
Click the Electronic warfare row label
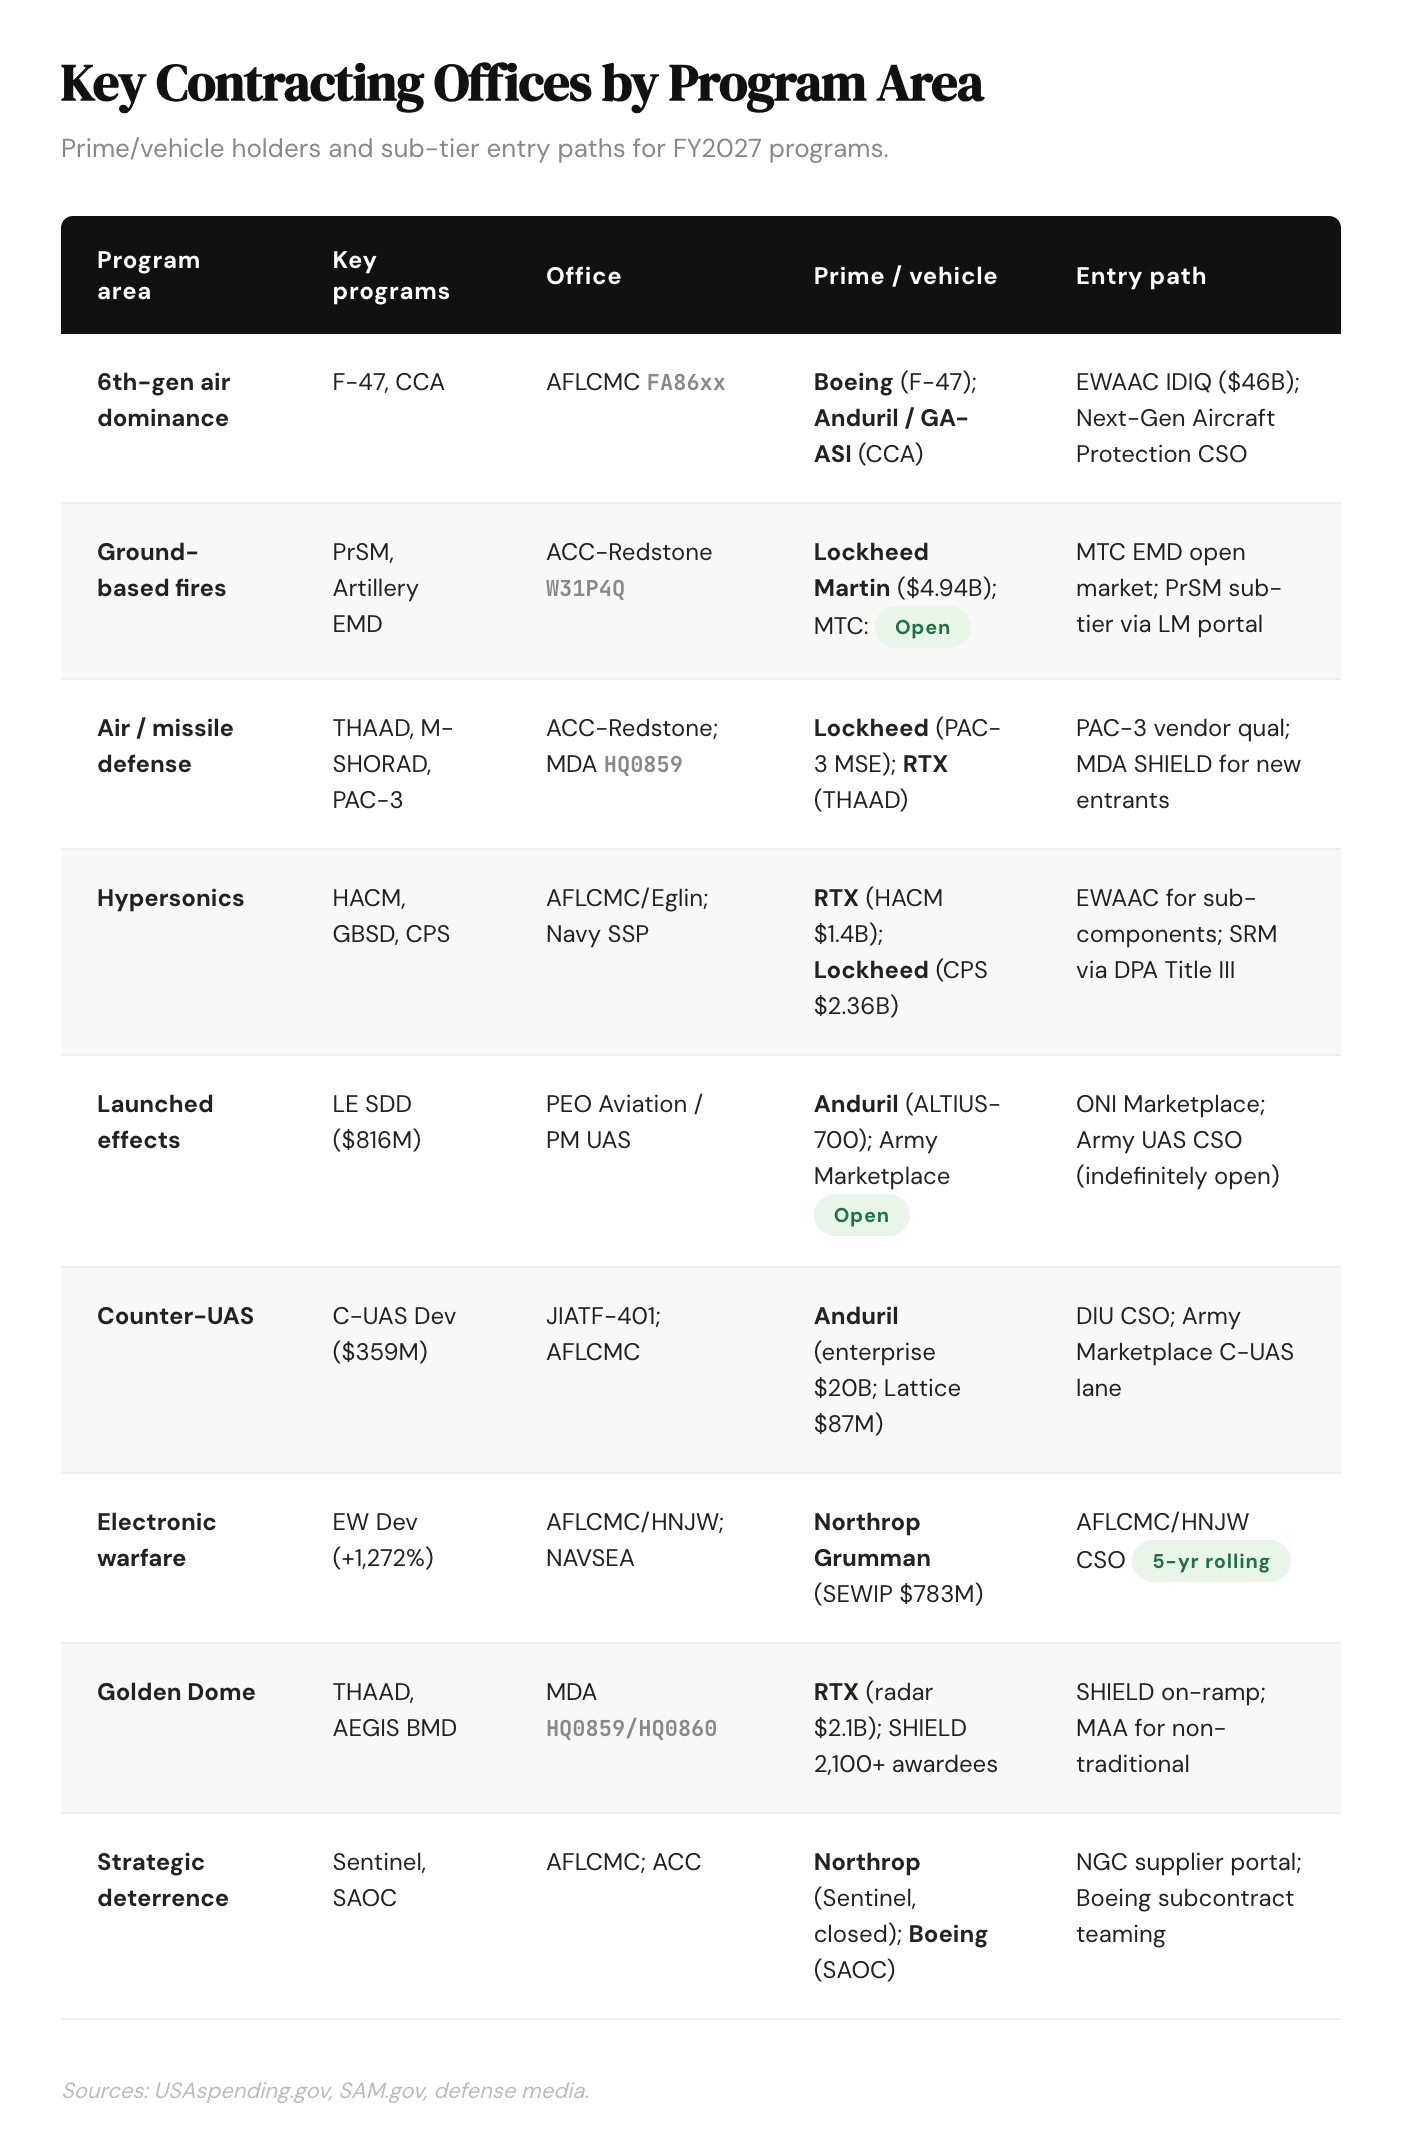click(156, 1540)
